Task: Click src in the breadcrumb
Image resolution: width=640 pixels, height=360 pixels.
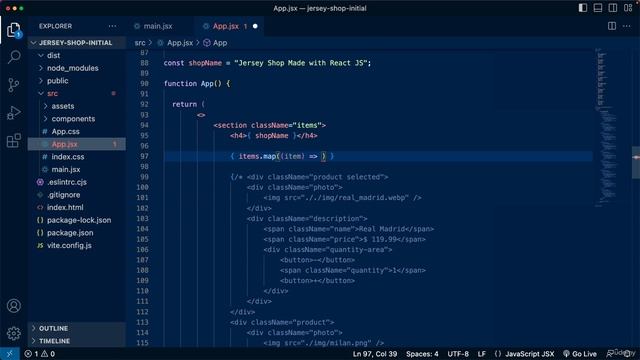Action: [x=140, y=43]
